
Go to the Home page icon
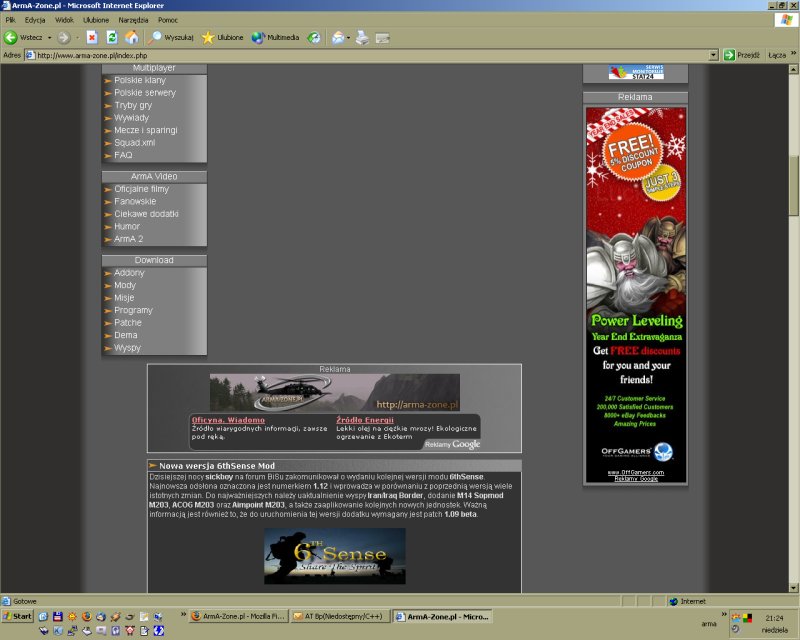pyautogui.click(x=131, y=37)
